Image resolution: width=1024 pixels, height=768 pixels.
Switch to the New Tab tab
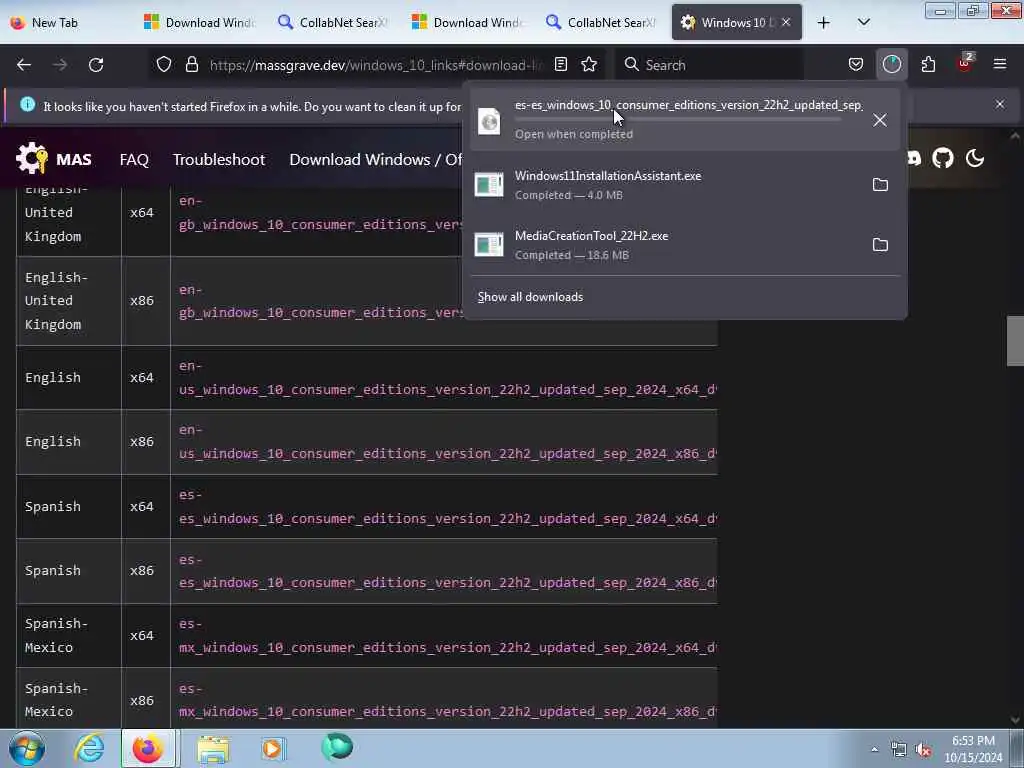tap(67, 23)
